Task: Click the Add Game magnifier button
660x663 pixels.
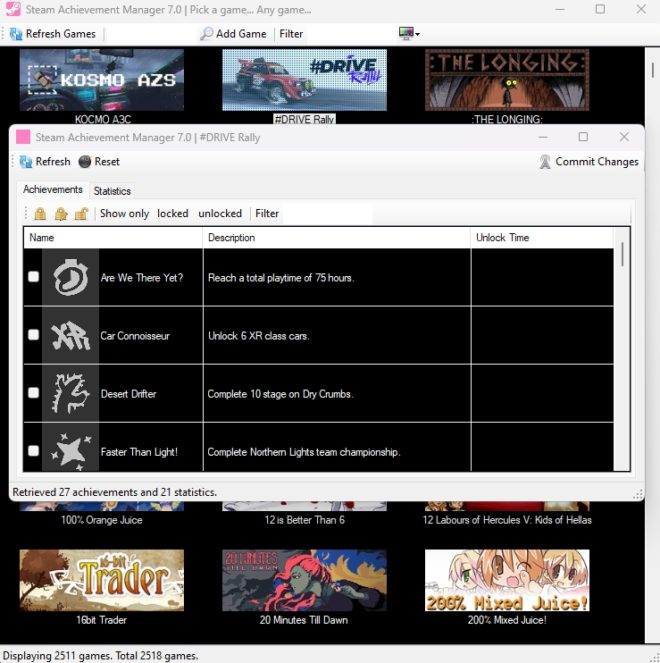Action: pyautogui.click(x=233, y=34)
